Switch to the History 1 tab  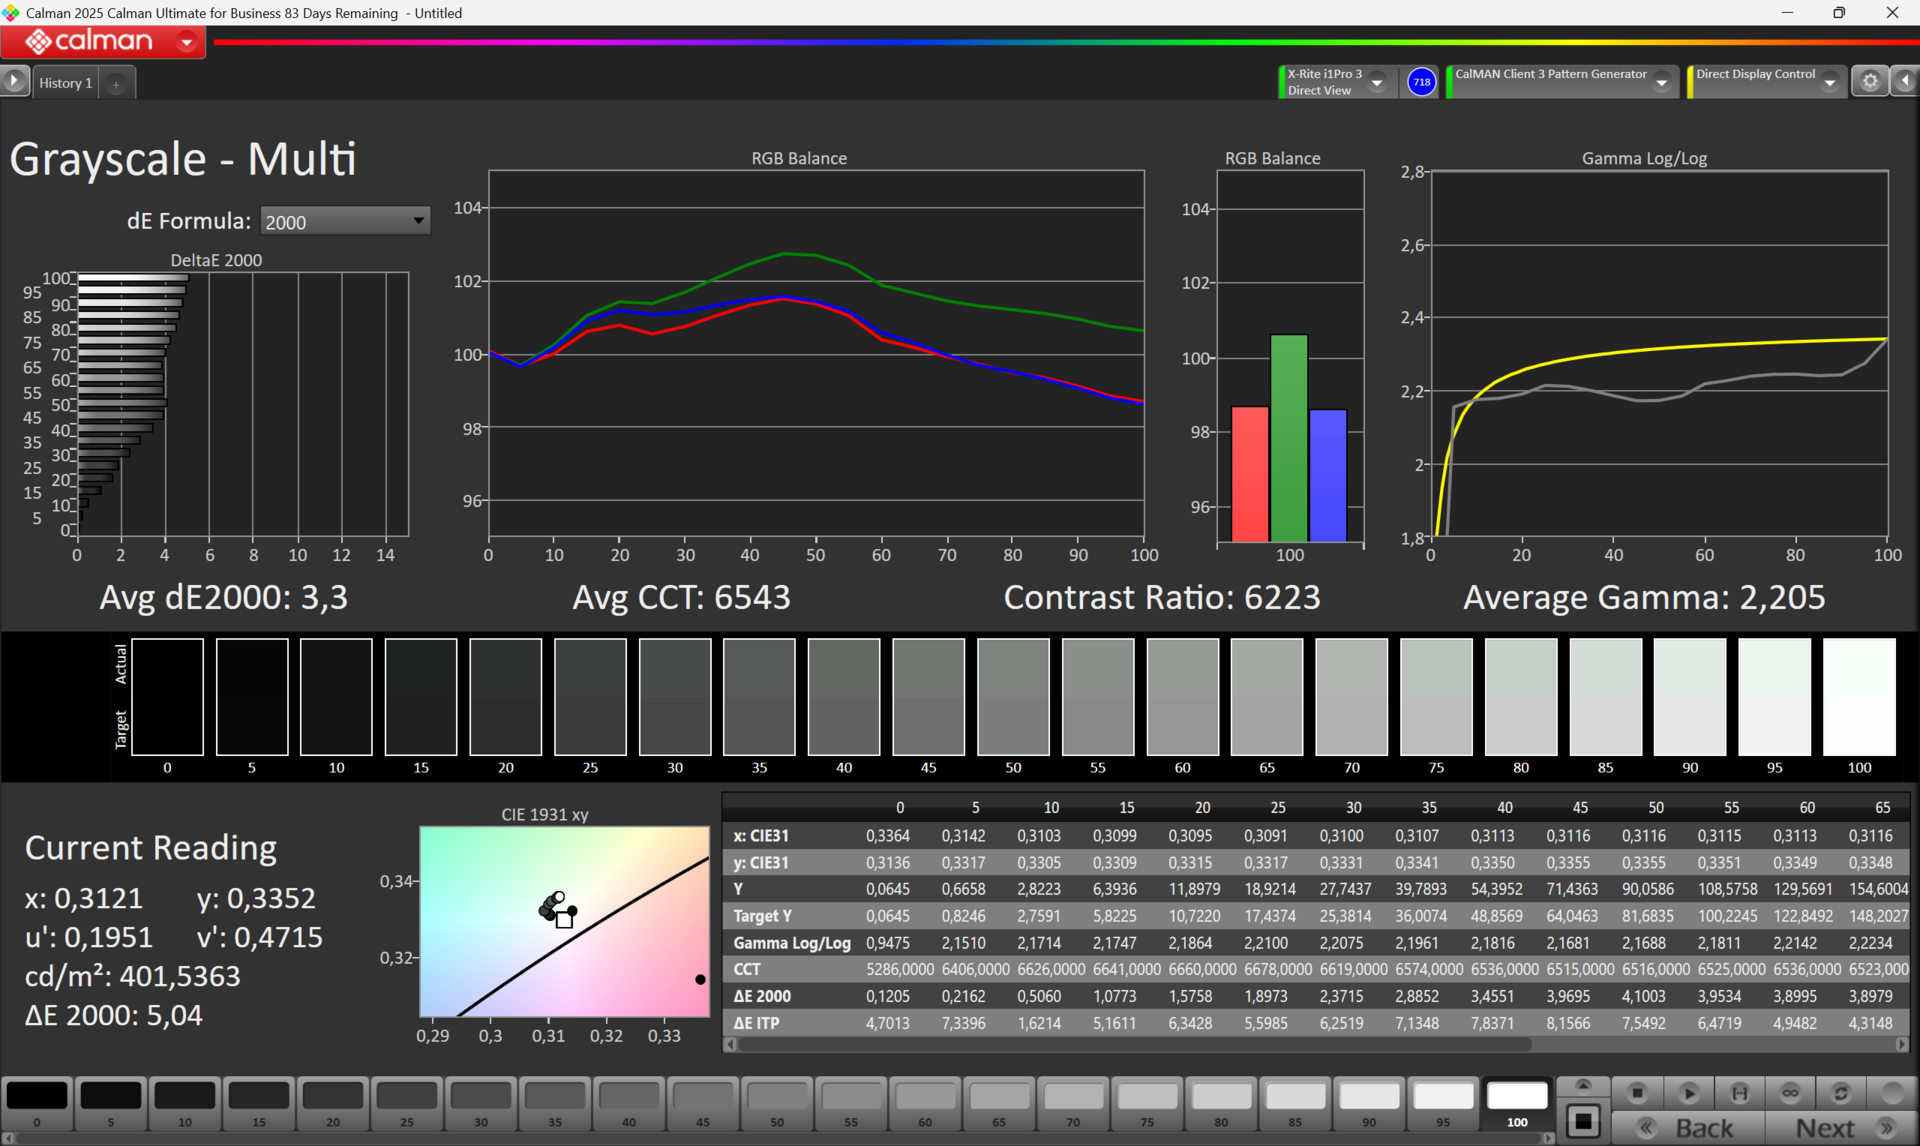66,83
